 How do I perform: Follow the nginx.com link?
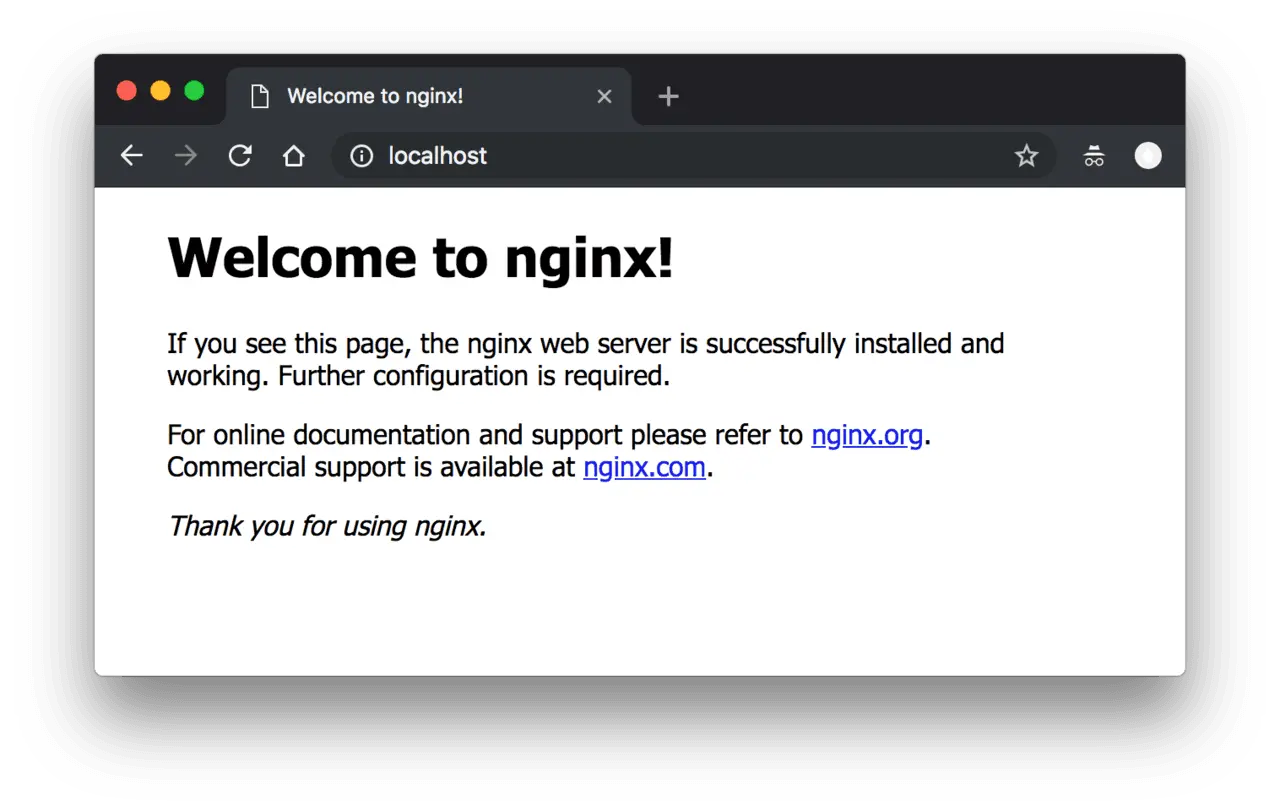[x=645, y=467]
